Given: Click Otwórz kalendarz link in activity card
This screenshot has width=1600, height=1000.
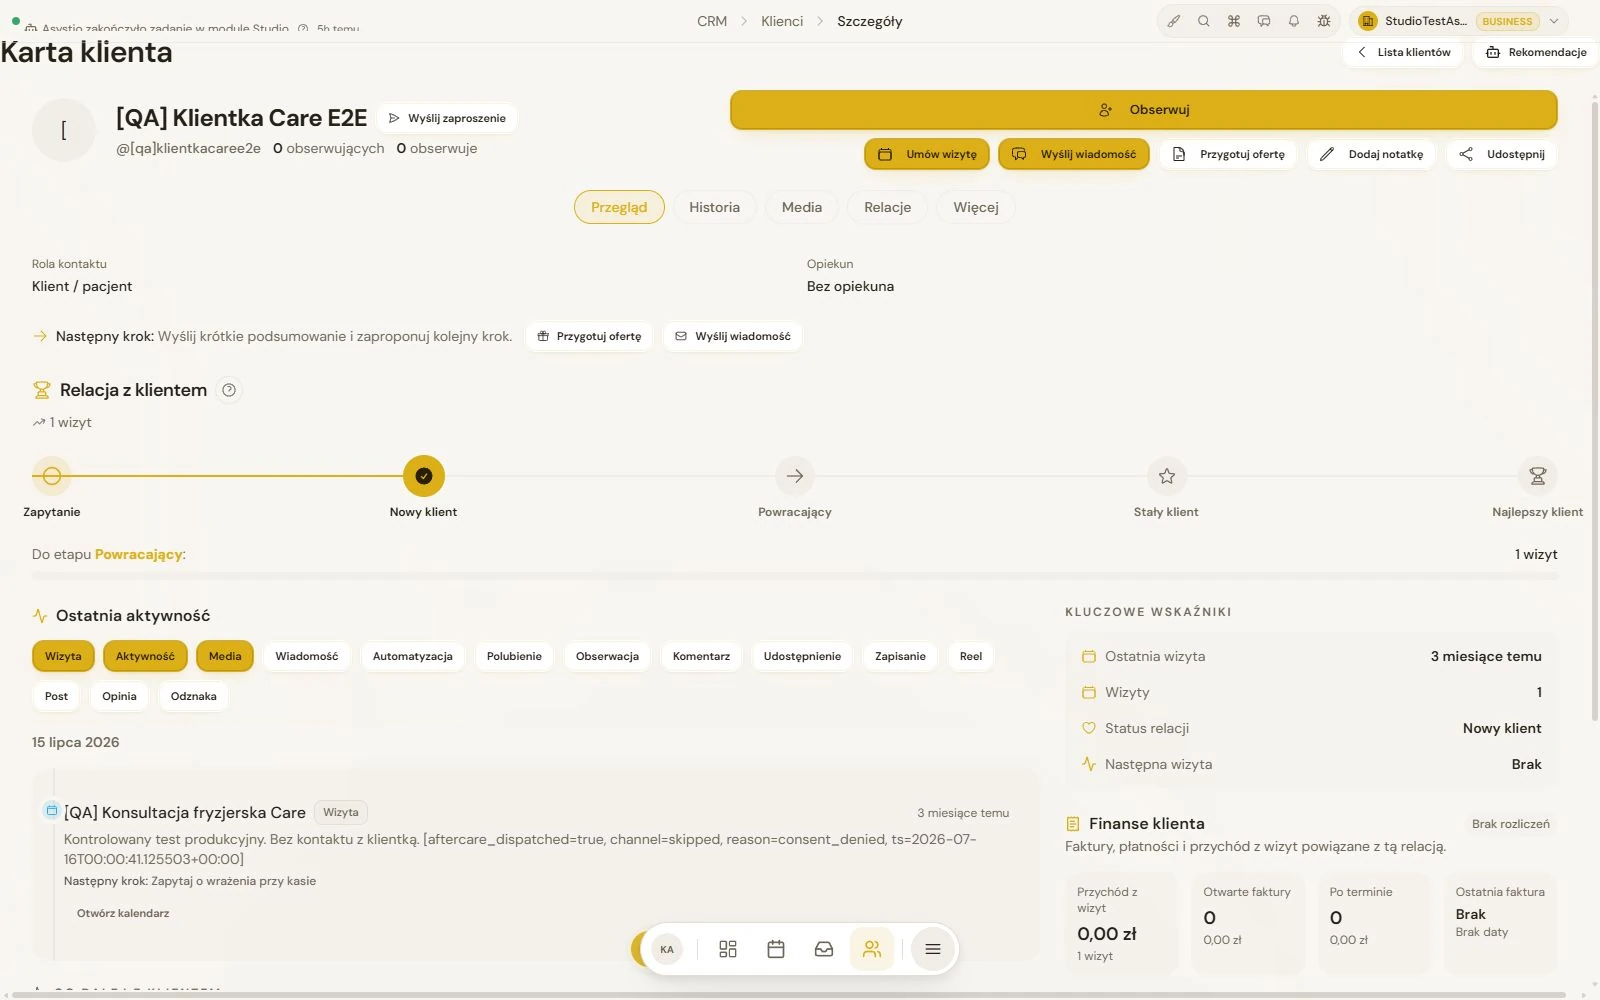Looking at the screenshot, I should [x=123, y=913].
